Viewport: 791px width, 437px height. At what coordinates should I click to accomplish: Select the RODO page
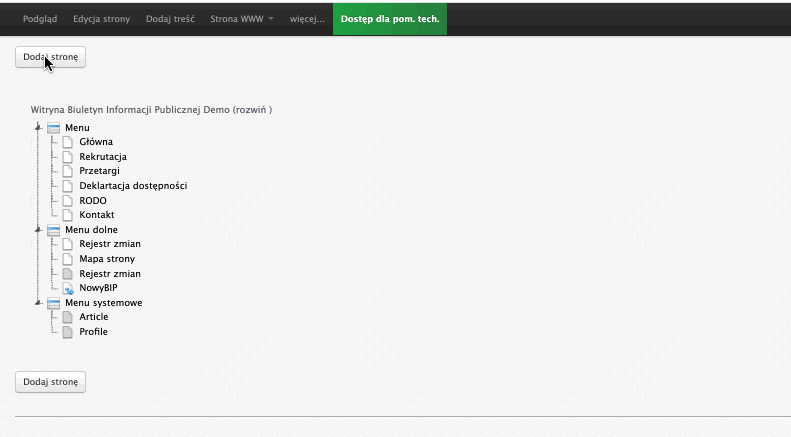click(93, 200)
